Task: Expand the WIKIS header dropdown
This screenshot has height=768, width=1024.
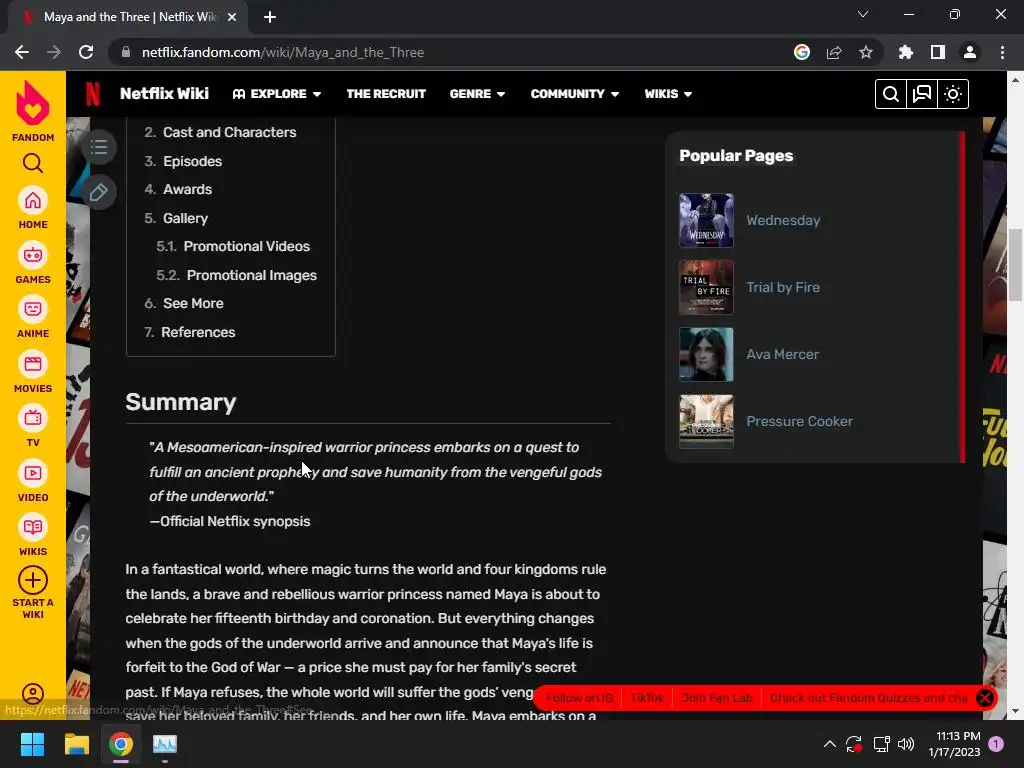Action: pos(668,94)
